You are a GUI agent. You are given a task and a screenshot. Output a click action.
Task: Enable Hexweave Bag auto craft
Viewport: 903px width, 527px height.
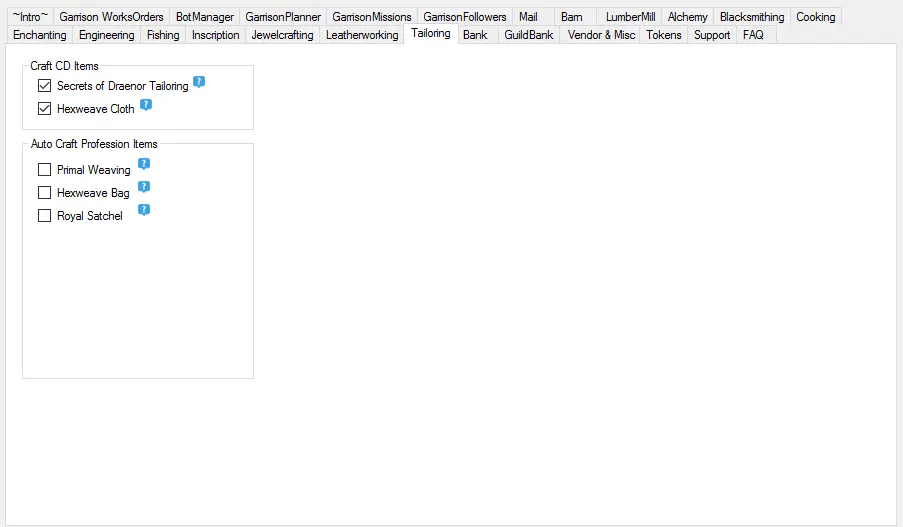point(44,193)
